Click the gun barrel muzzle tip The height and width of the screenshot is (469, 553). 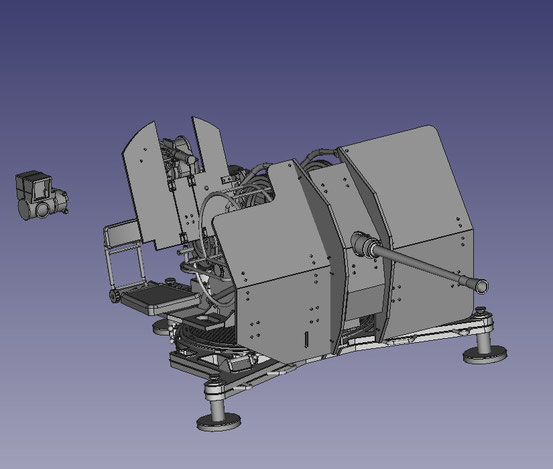(481, 285)
